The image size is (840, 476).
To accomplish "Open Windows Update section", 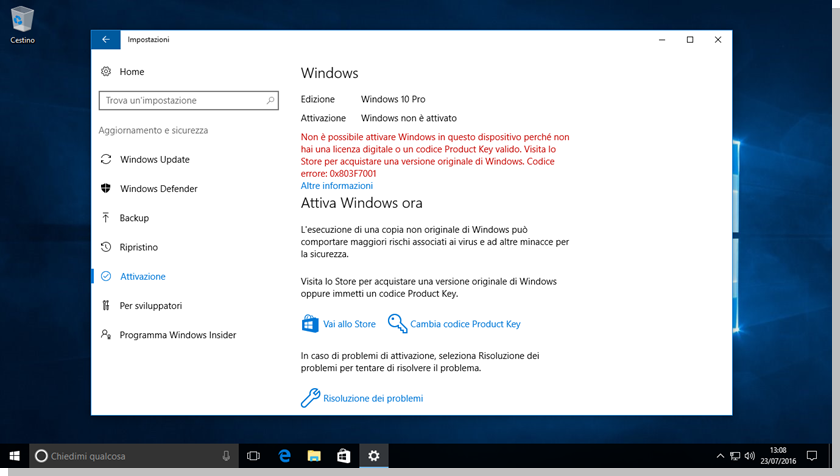I will pyautogui.click(x=155, y=160).
